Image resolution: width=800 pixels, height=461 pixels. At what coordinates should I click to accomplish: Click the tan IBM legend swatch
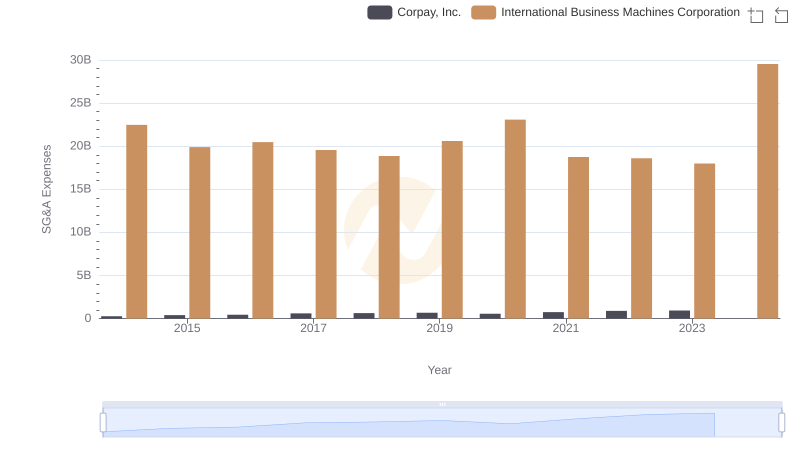click(x=484, y=12)
